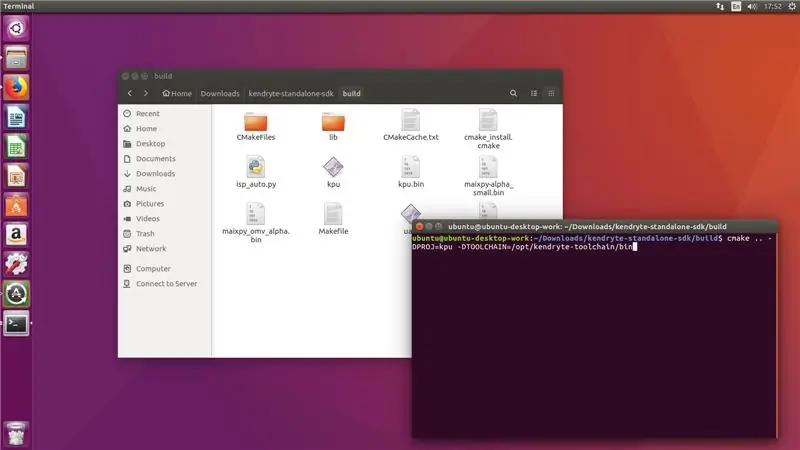This screenshot has height=450, width=800.
Task: Click the Terminal icon in the launcher
Action: [16, 323]
